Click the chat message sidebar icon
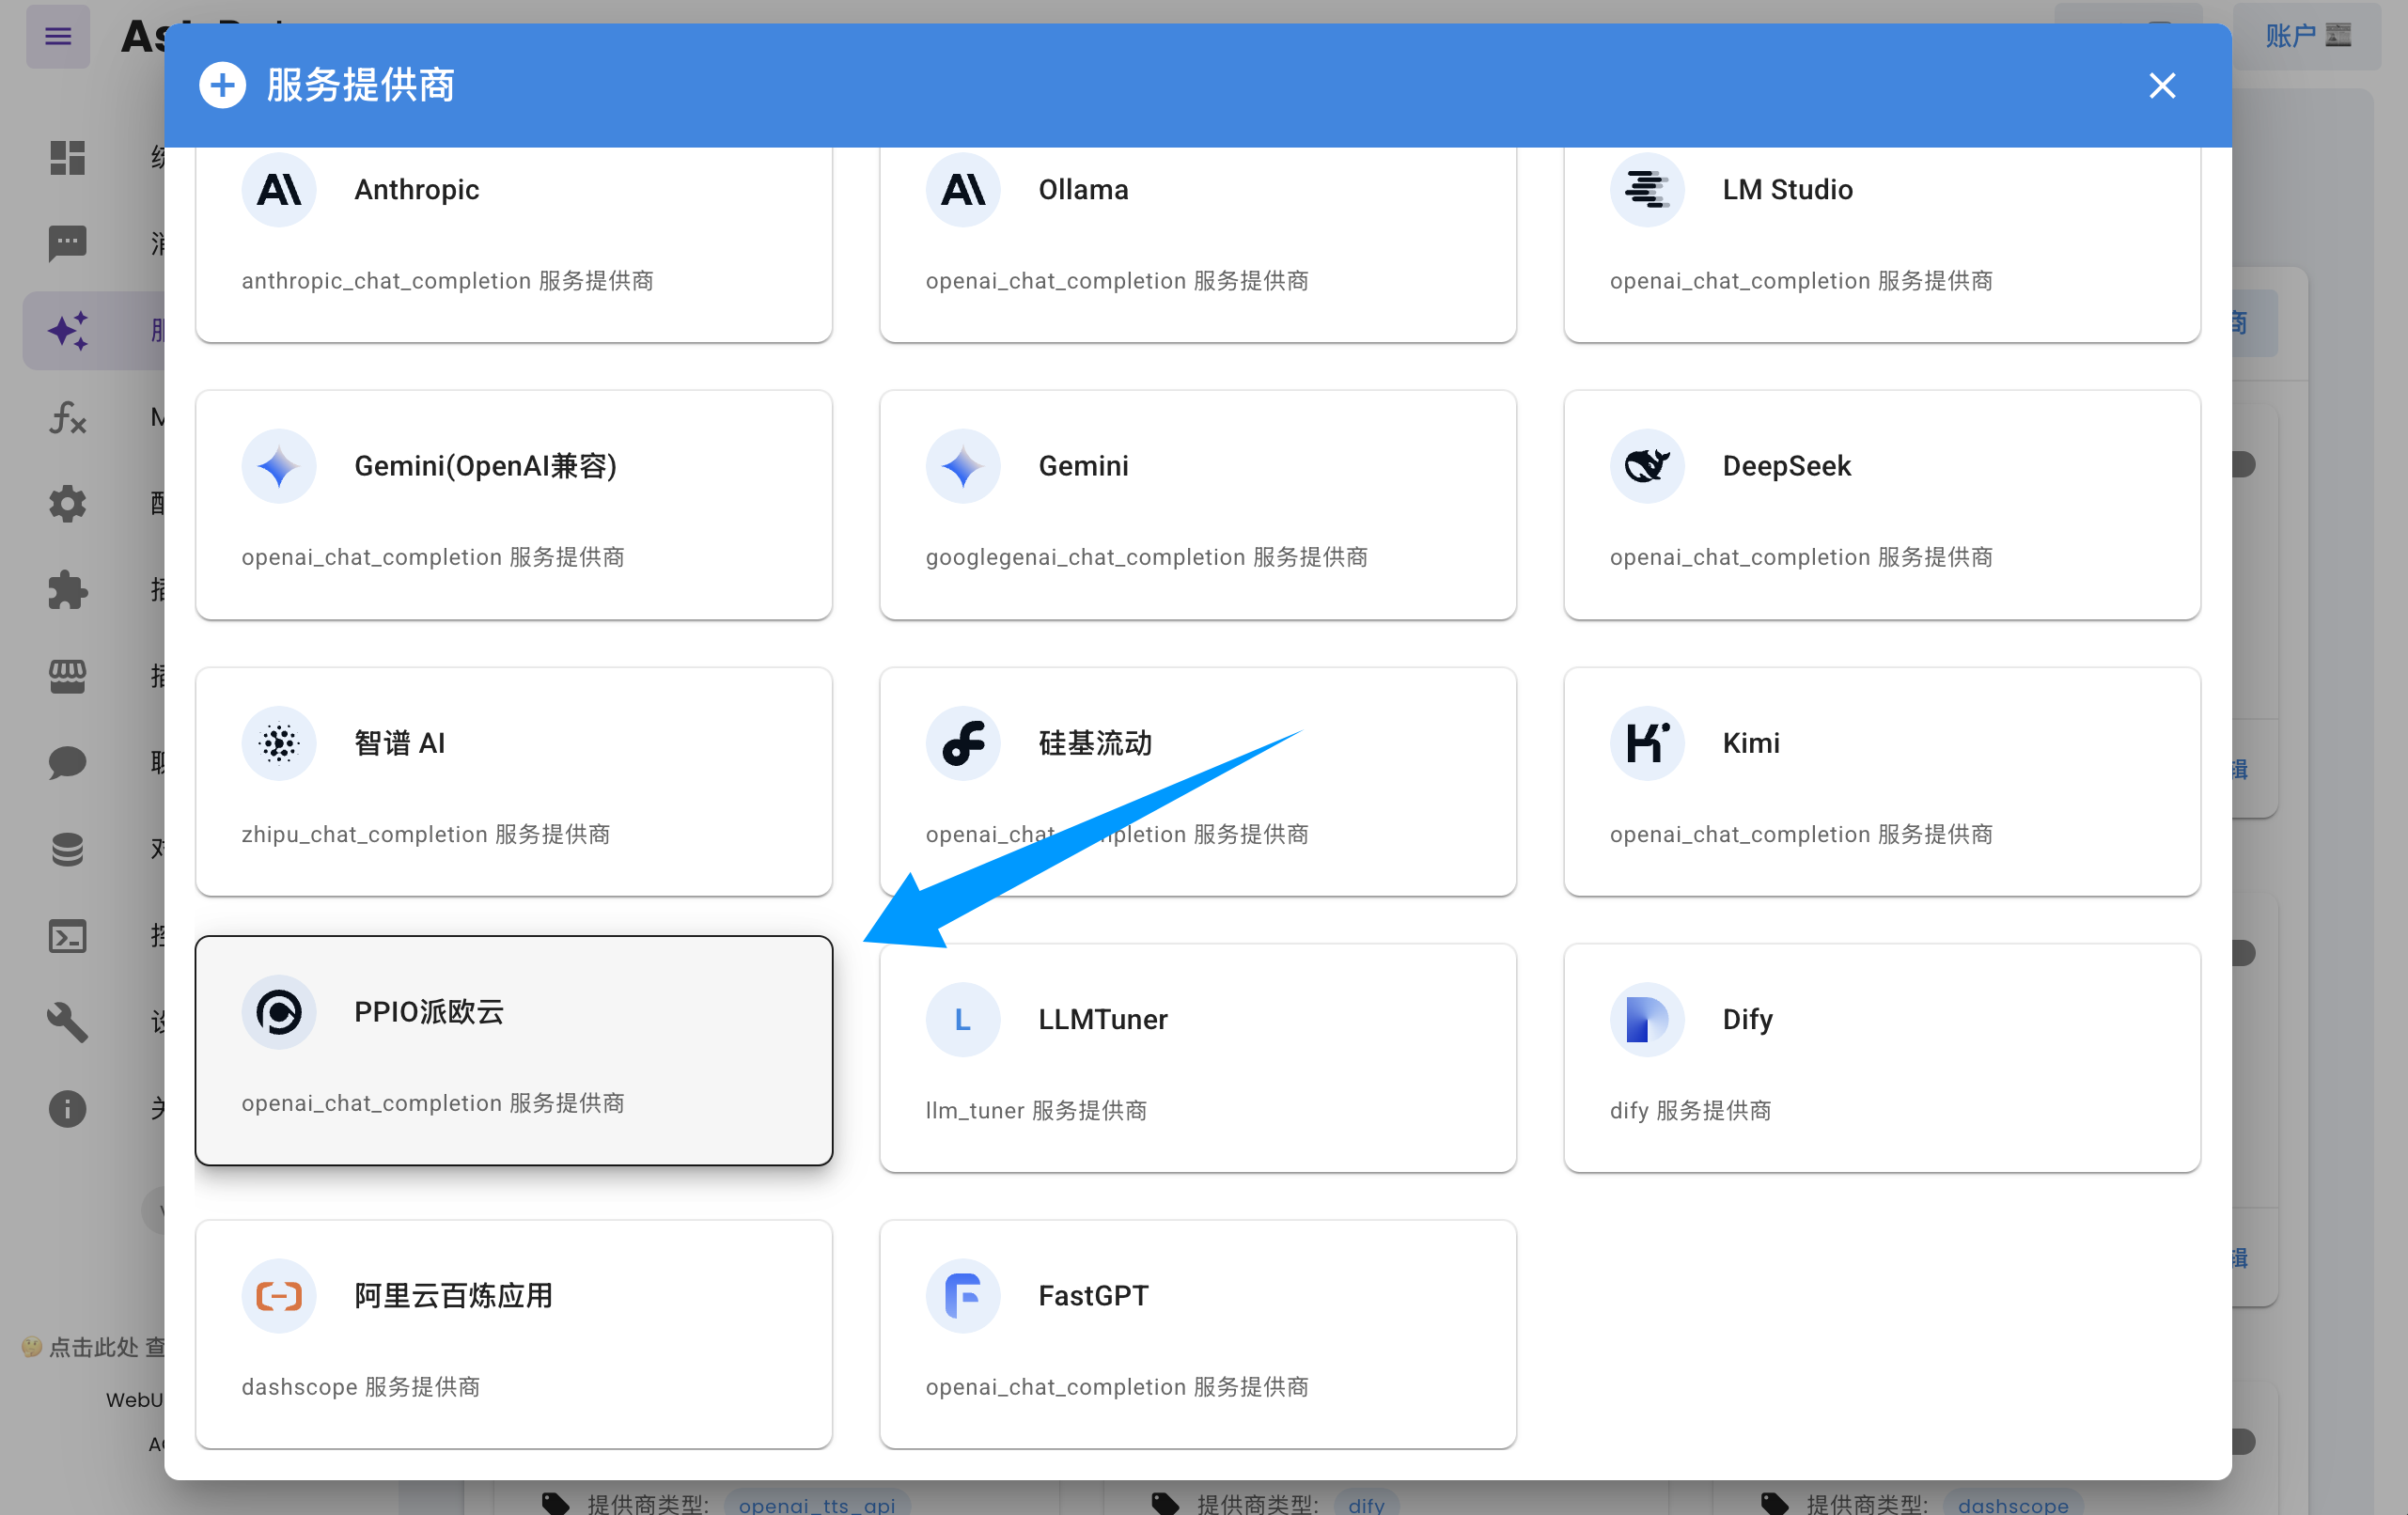Image resolution: width=2408 pixels, height=1515 pixels. pos(67,243)
